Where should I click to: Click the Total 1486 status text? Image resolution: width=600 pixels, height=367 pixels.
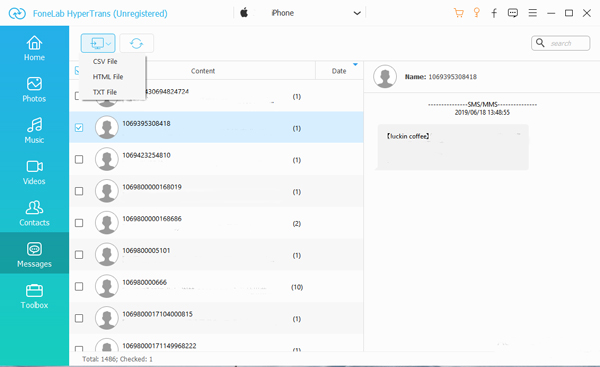[117, 359]
